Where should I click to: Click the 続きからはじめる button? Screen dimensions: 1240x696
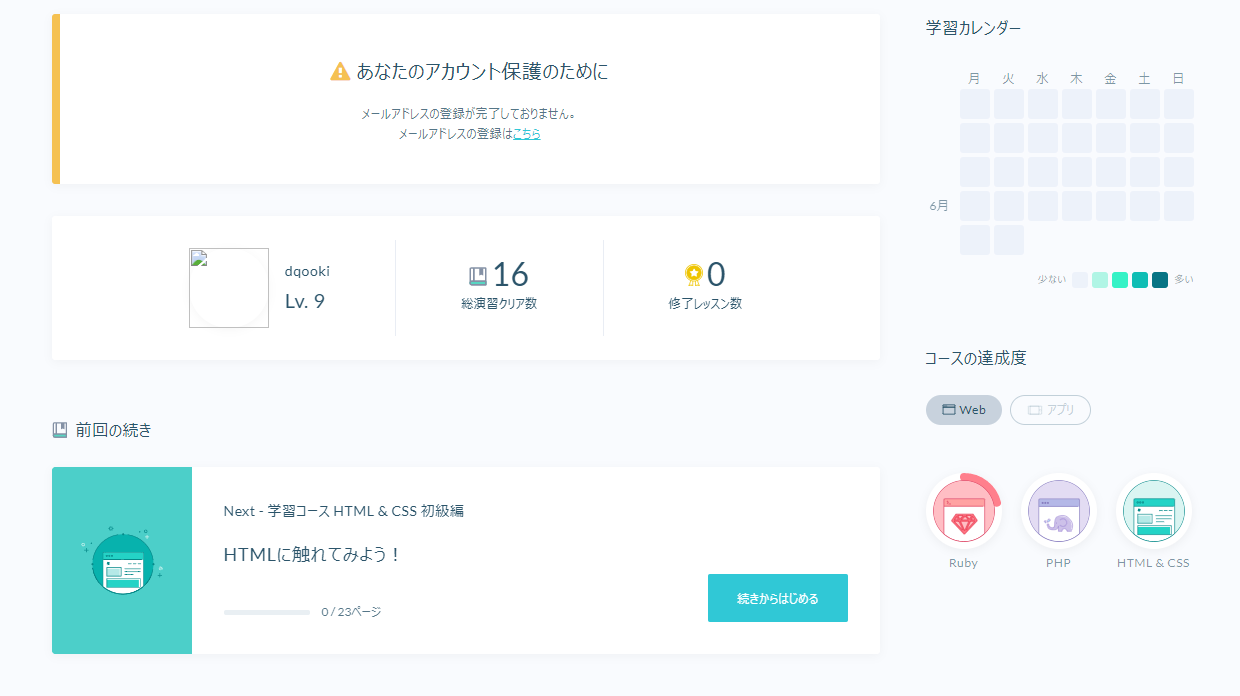(x=778, y=598)
